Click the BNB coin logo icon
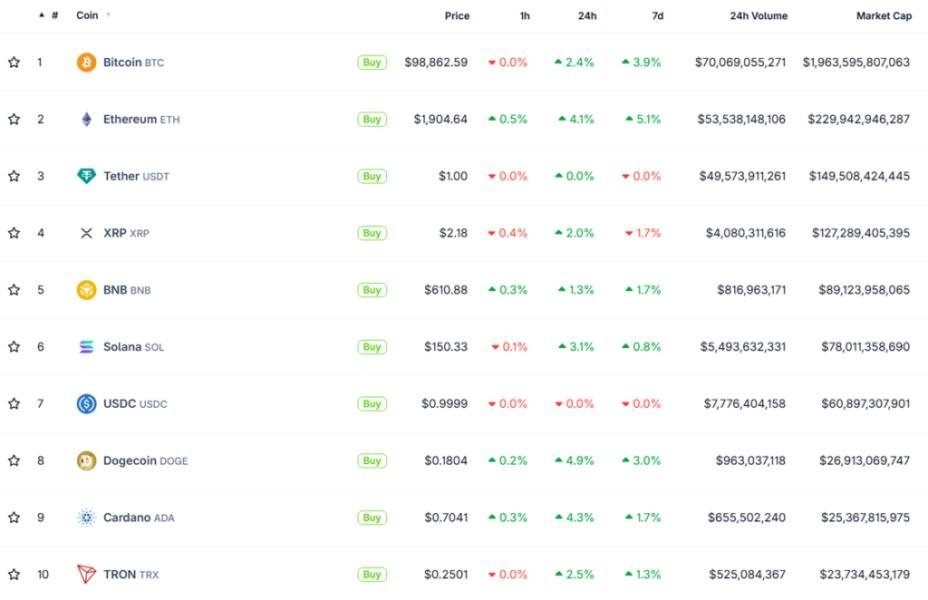 point(87,290)
